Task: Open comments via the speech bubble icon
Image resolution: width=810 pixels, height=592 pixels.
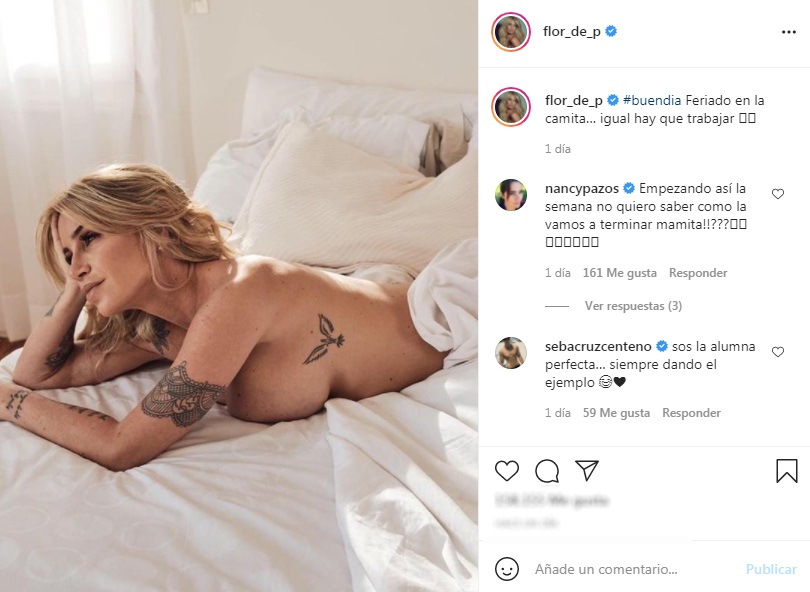Action: [547, 471]
